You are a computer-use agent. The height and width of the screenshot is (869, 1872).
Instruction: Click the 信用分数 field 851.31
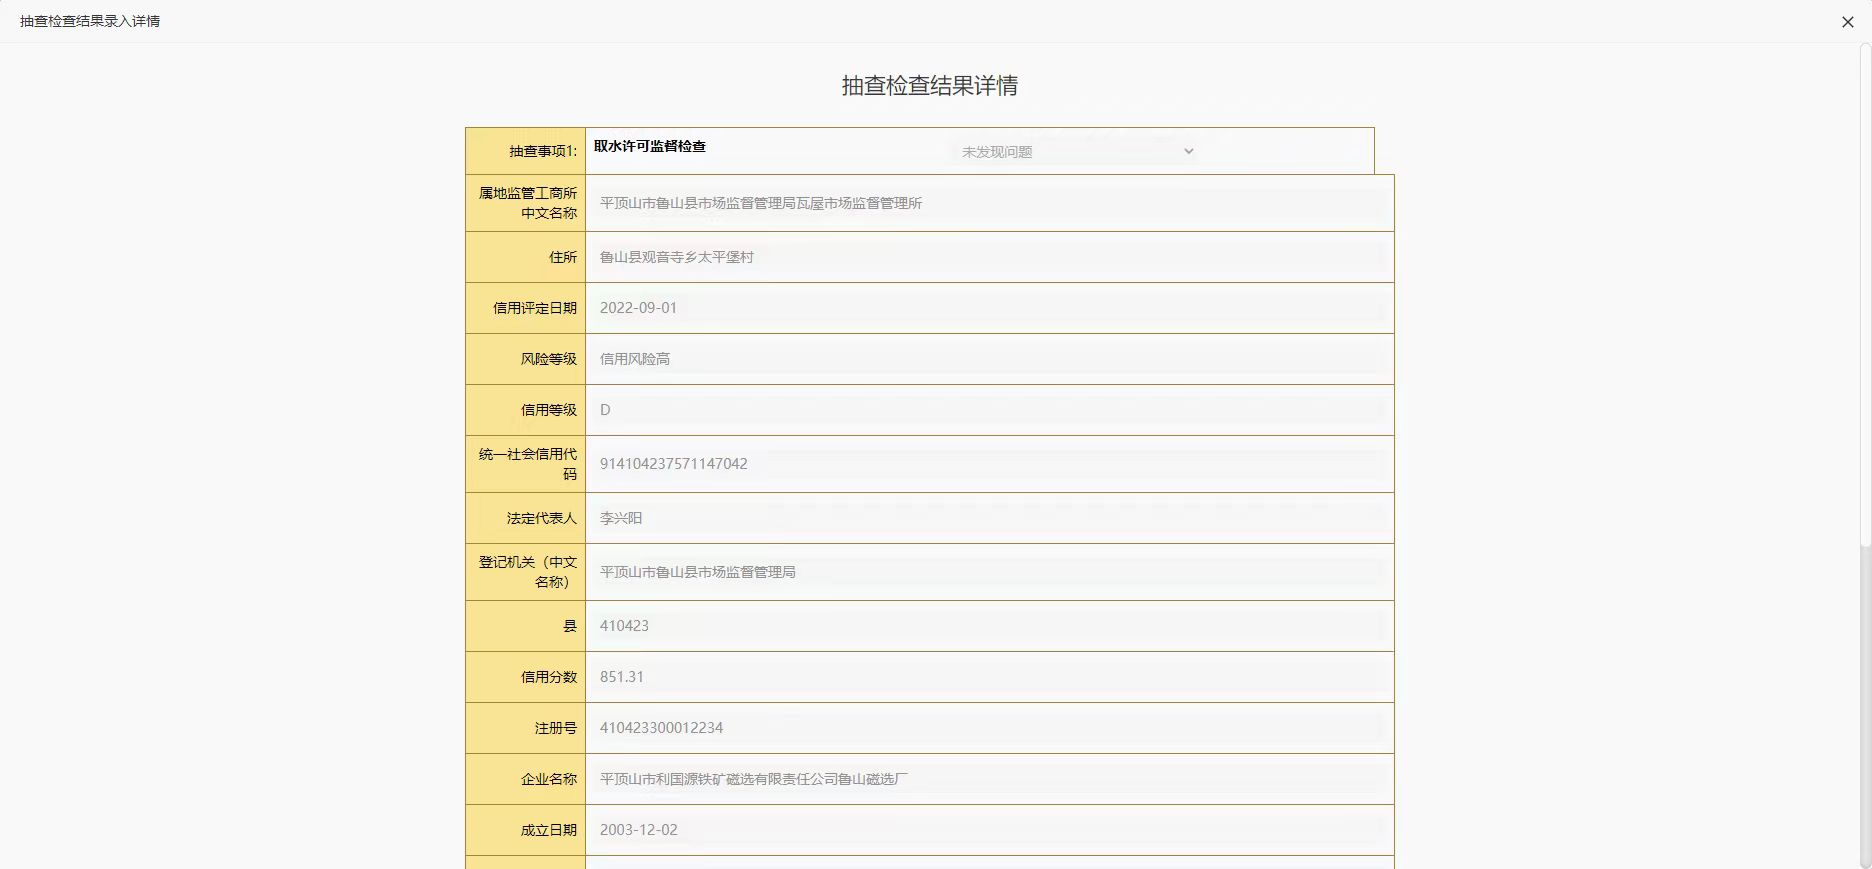[988, 677]
